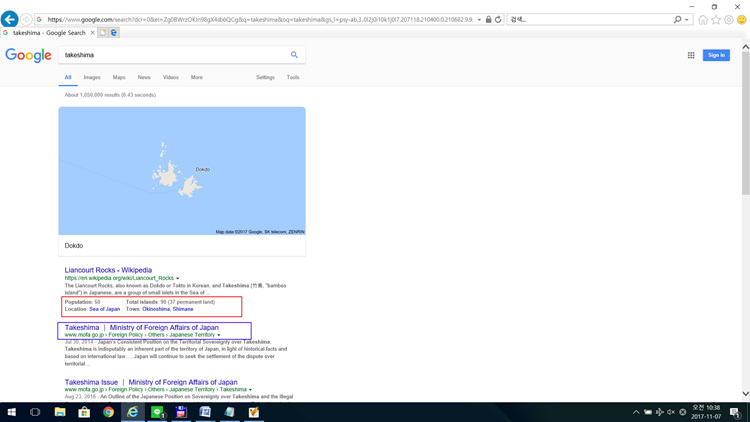
Task: Click the Dokdo map thumbnail
Action: [182, 171]
